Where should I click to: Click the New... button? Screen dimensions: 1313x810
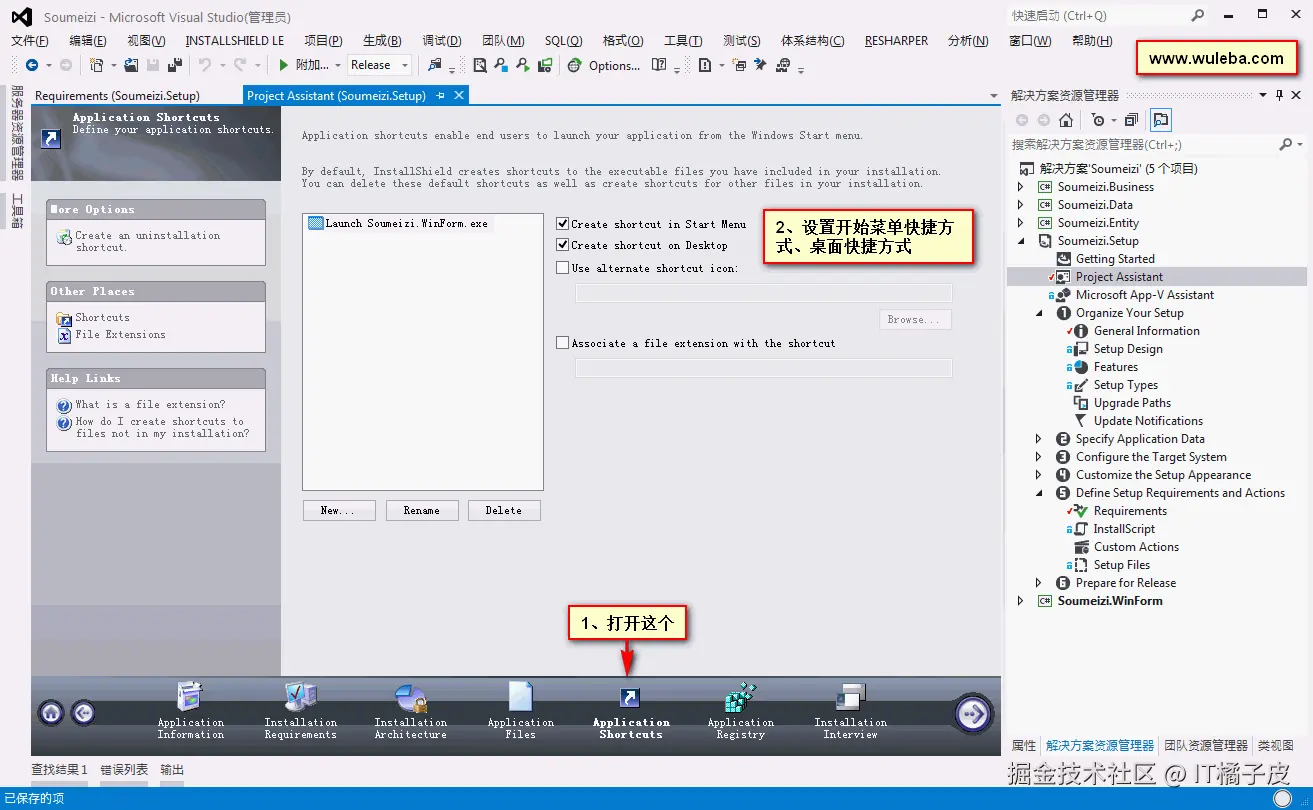click(x=338, y=510)
